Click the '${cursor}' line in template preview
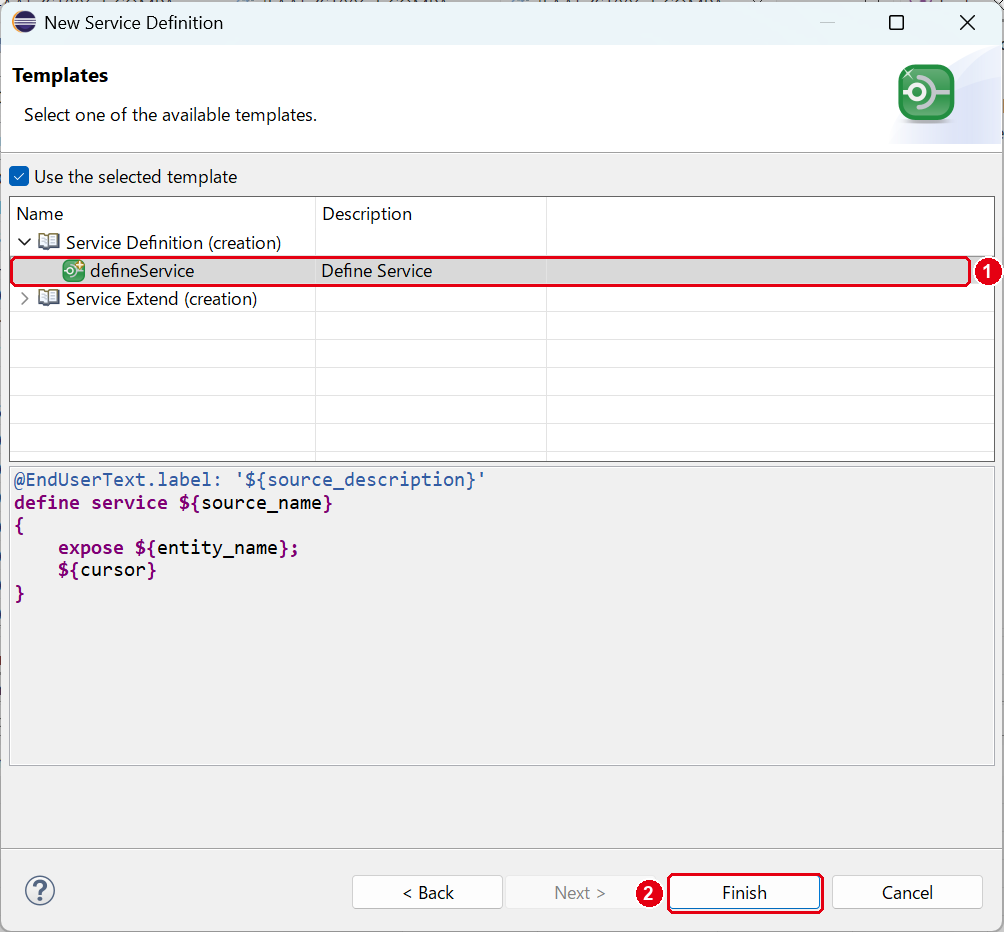Screen dimensions: 1004x932 point(107,570)
